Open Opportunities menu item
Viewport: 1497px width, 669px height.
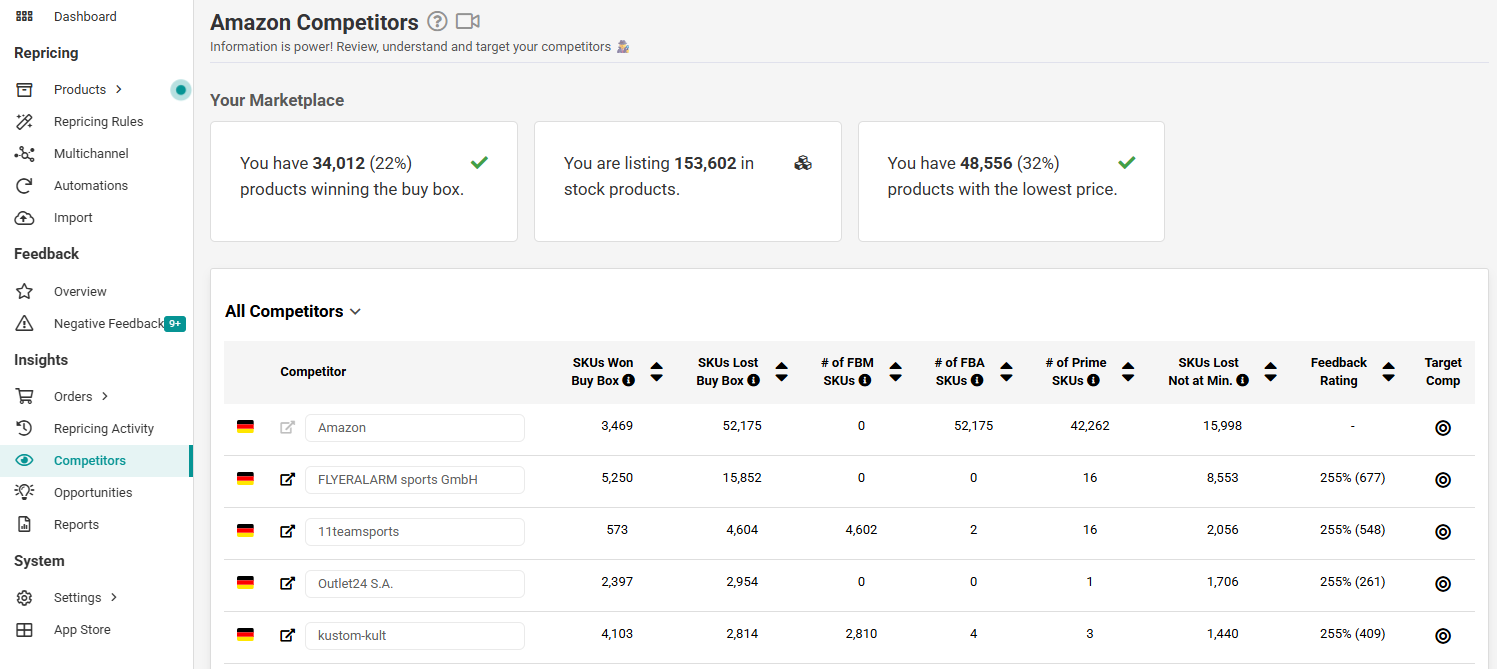coord(93,492)
